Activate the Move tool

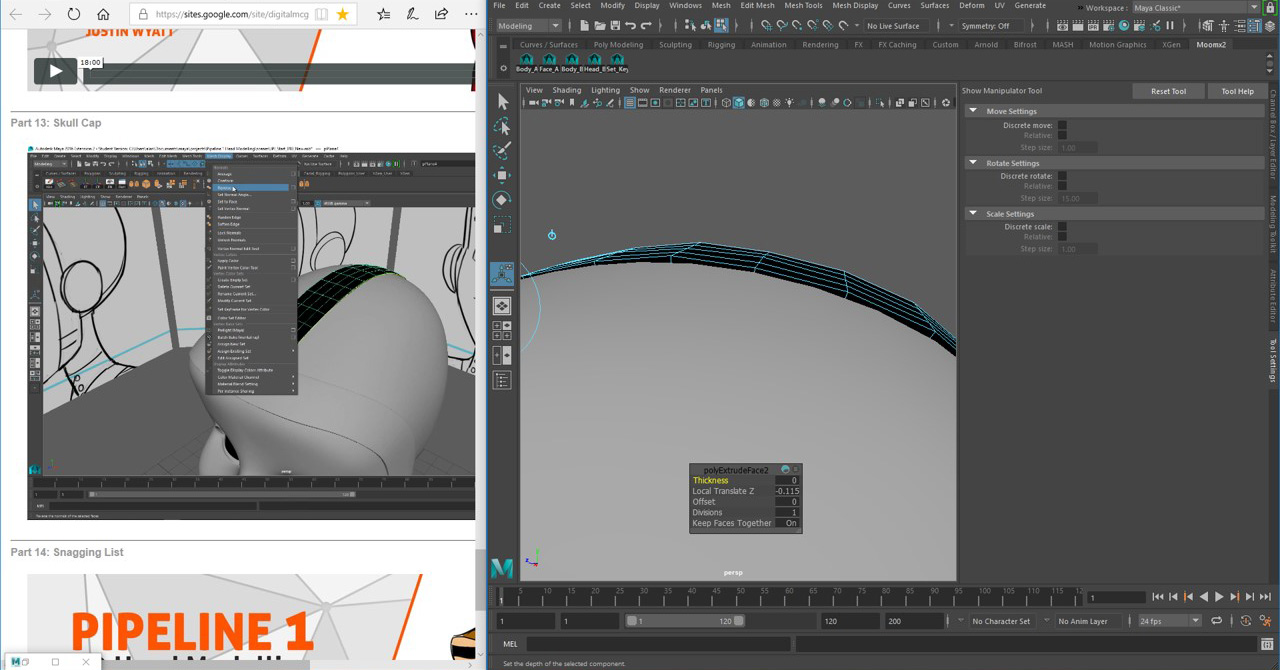[502, 175]
